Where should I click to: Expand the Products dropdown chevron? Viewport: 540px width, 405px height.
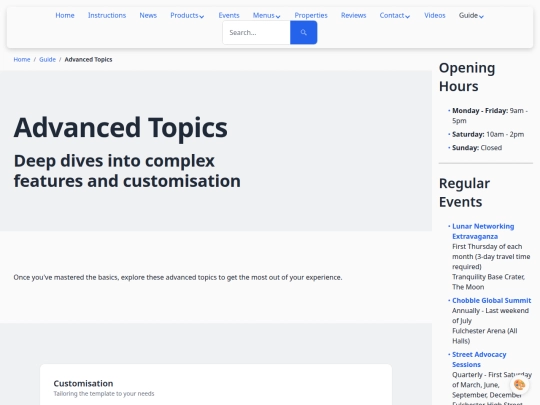pyautogui.click(x=202, y=17)
